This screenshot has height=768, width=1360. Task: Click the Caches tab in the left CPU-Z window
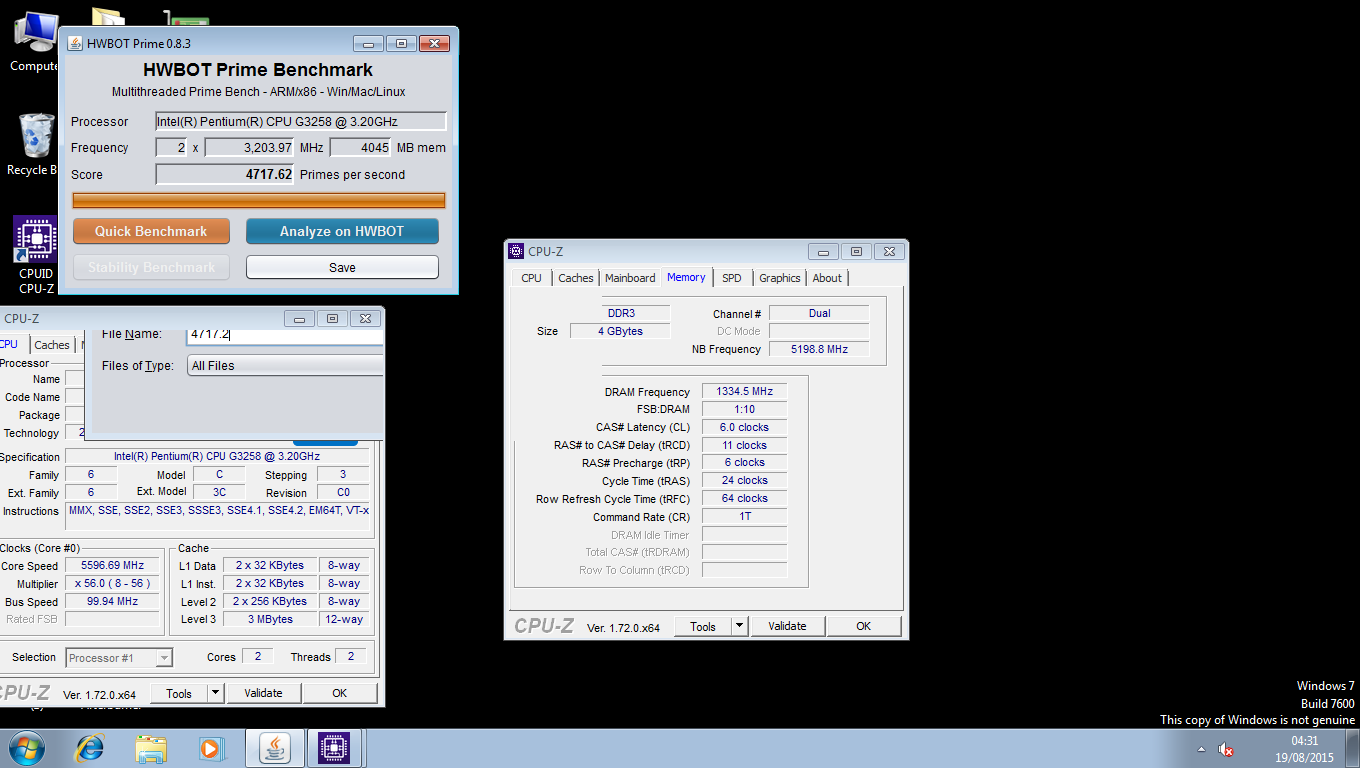coord(52,345)
